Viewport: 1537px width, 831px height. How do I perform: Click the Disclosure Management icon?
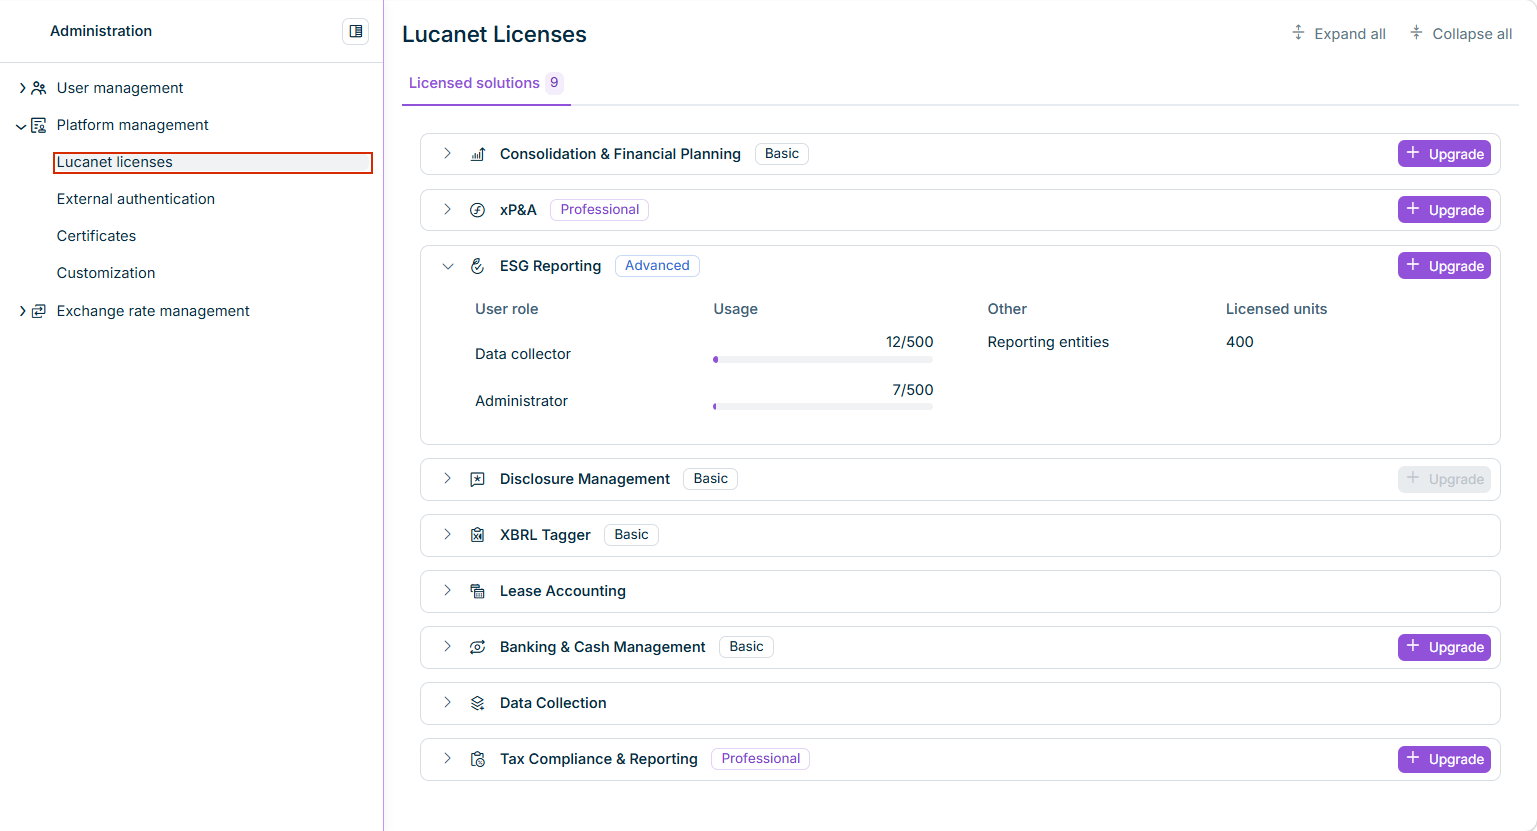478,479
